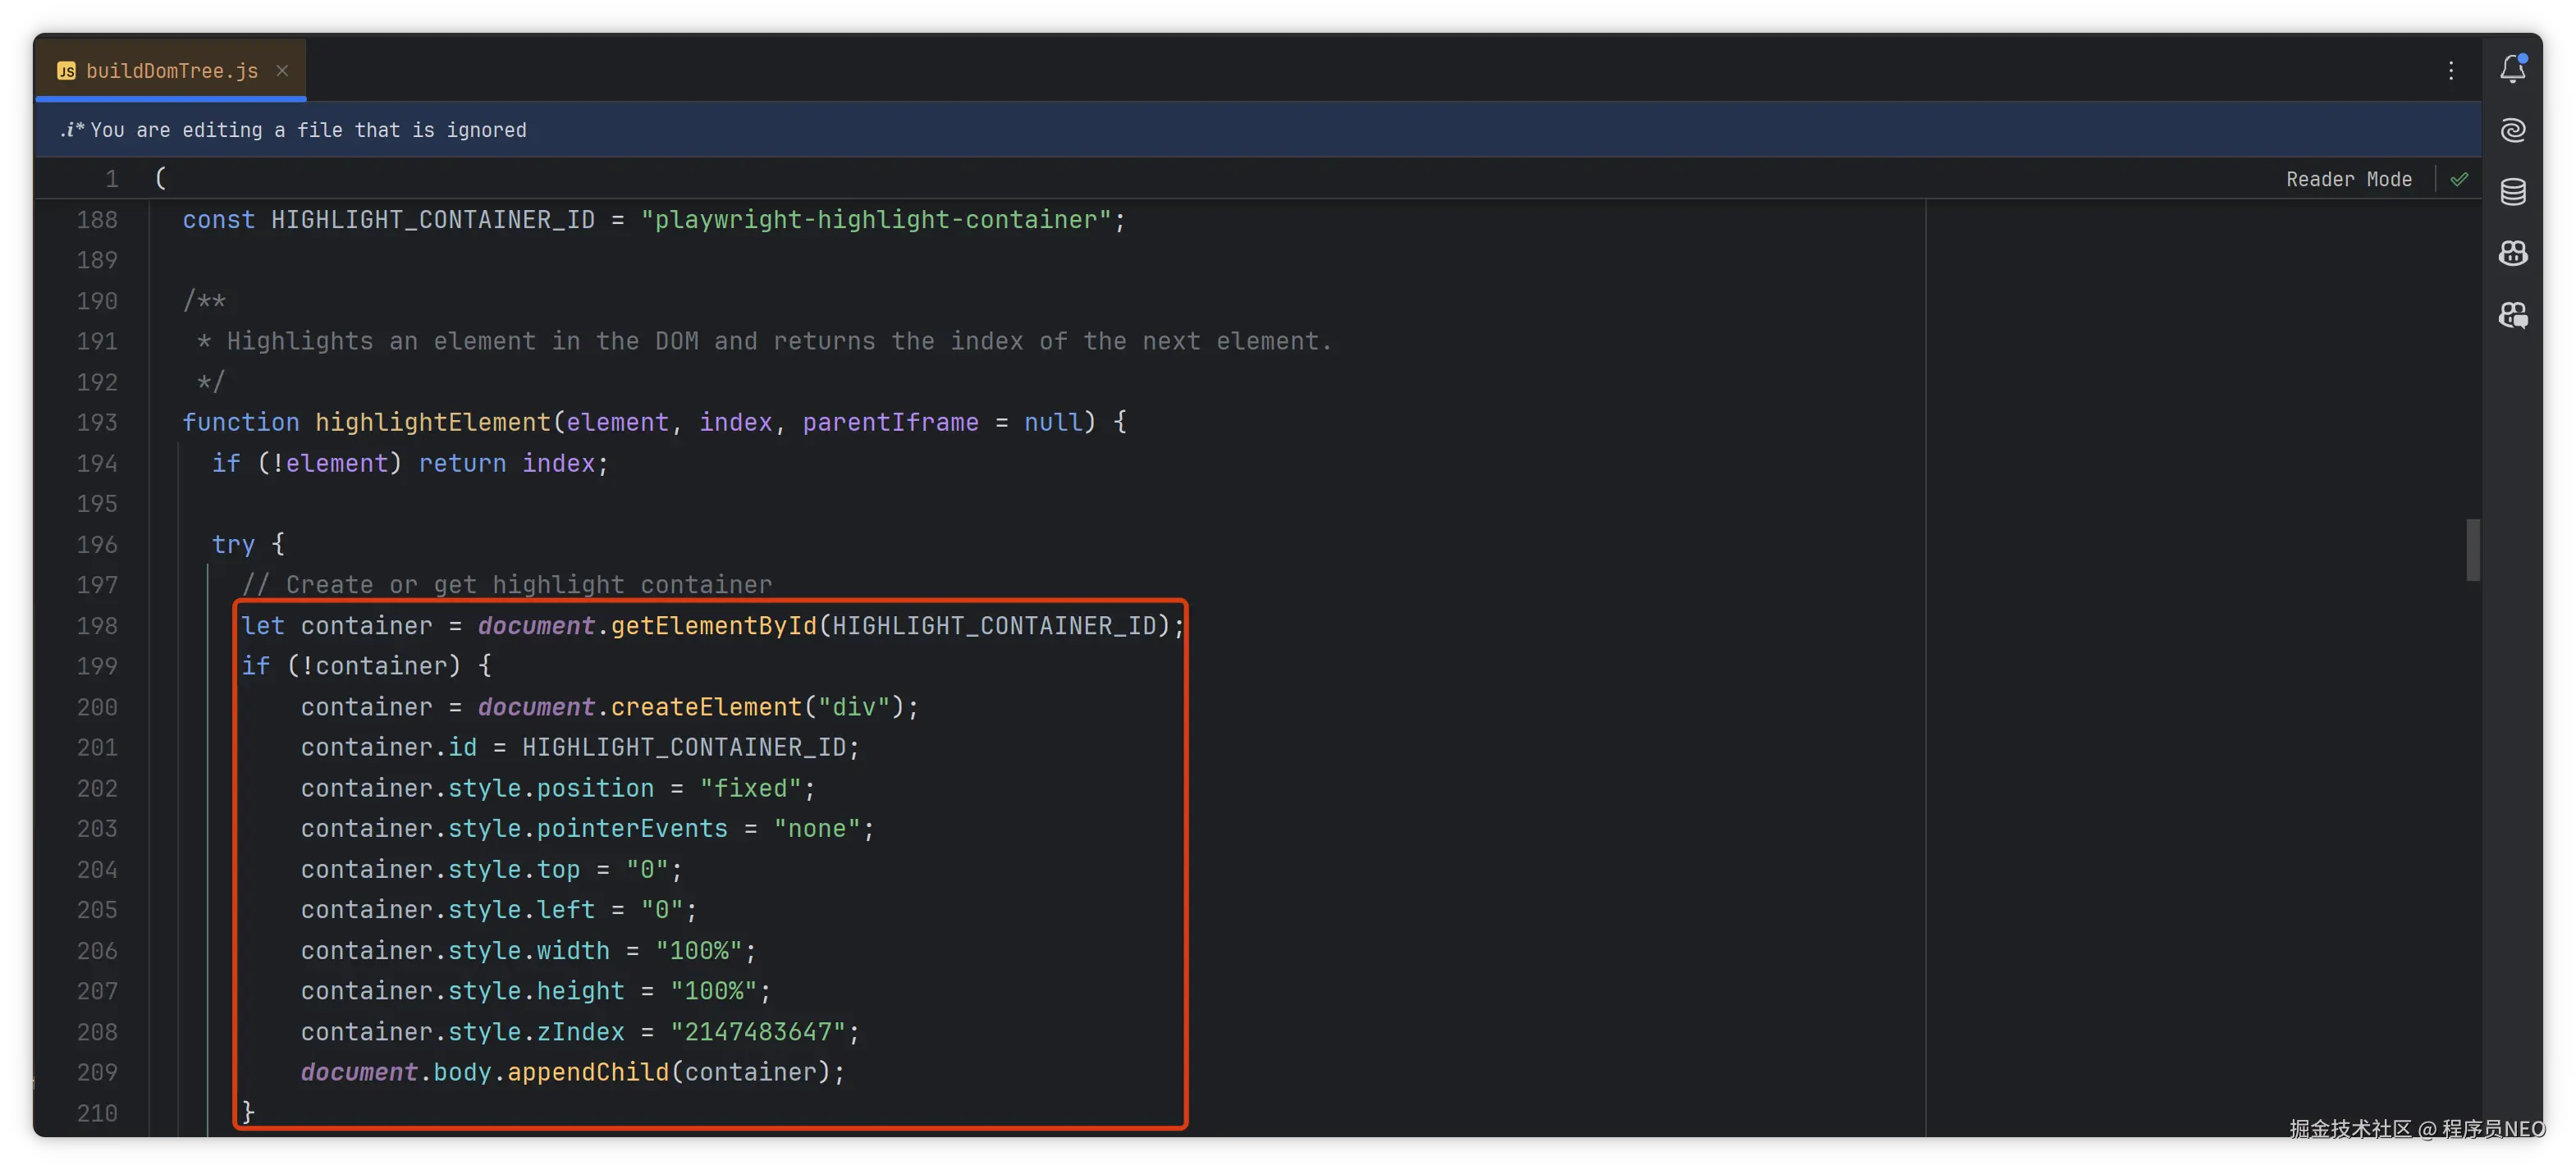2576x1170 pixels.
Task: Click the .i* ignore icon in banner
Action: (x=71, y=130)
